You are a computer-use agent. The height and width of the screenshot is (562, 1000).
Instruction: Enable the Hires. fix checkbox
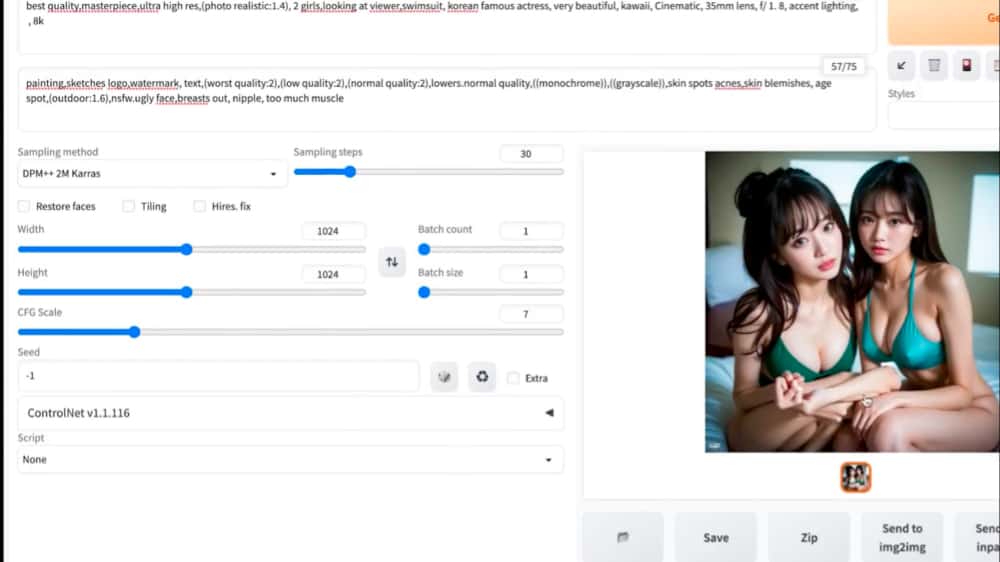coord(200,206)
